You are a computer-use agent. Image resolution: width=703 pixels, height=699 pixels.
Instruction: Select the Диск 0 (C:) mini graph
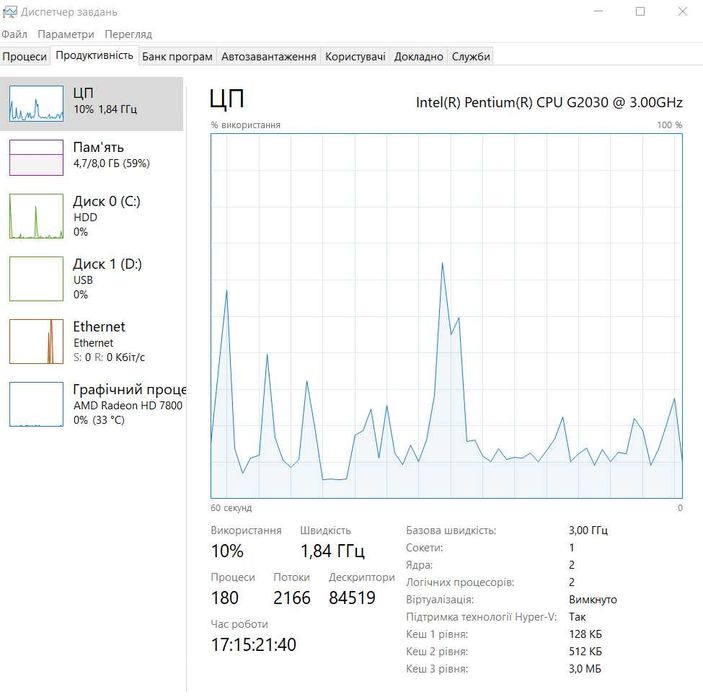tap(36, 216)
